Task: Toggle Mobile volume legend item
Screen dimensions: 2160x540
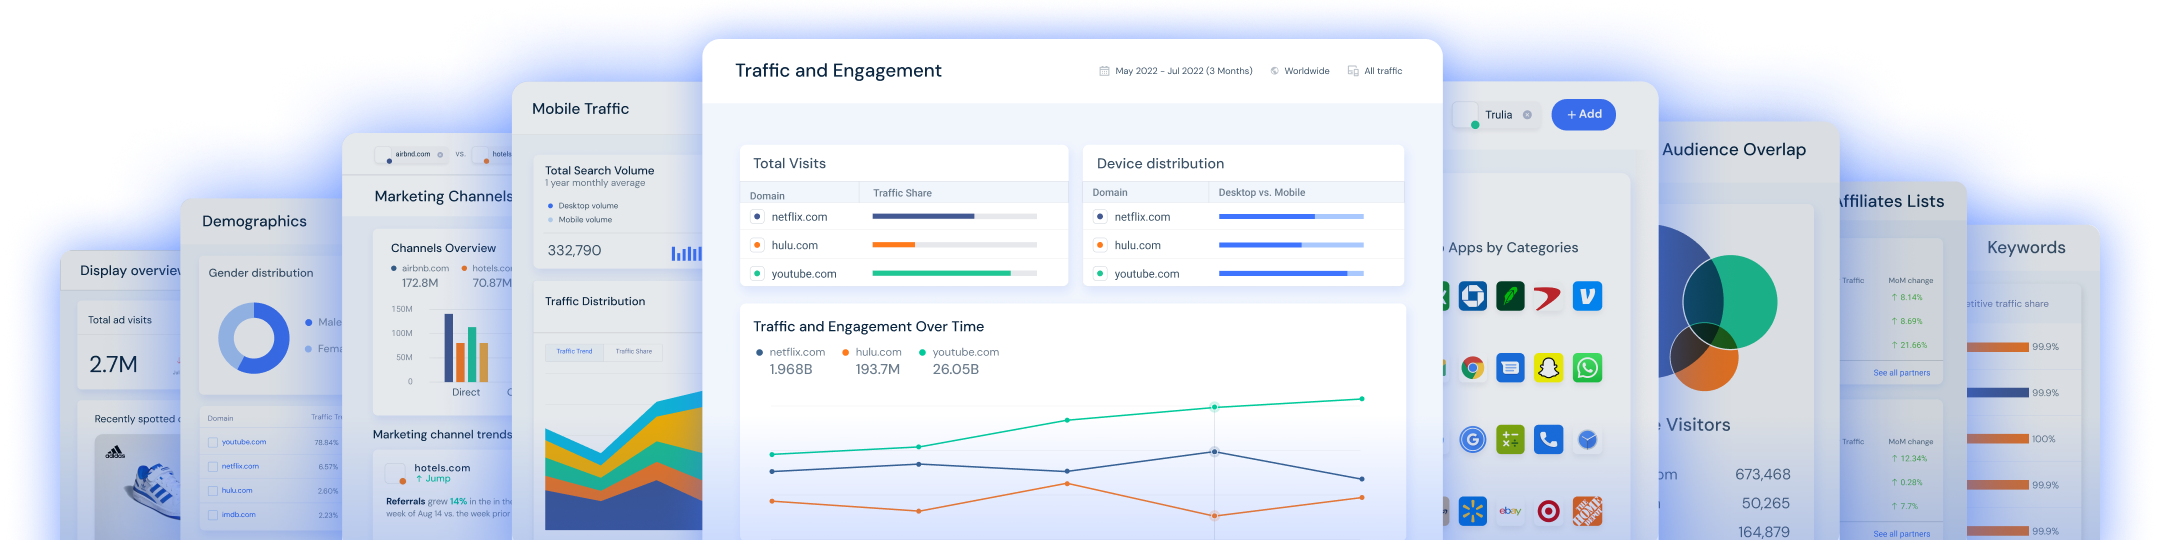Action: point(580,220)
